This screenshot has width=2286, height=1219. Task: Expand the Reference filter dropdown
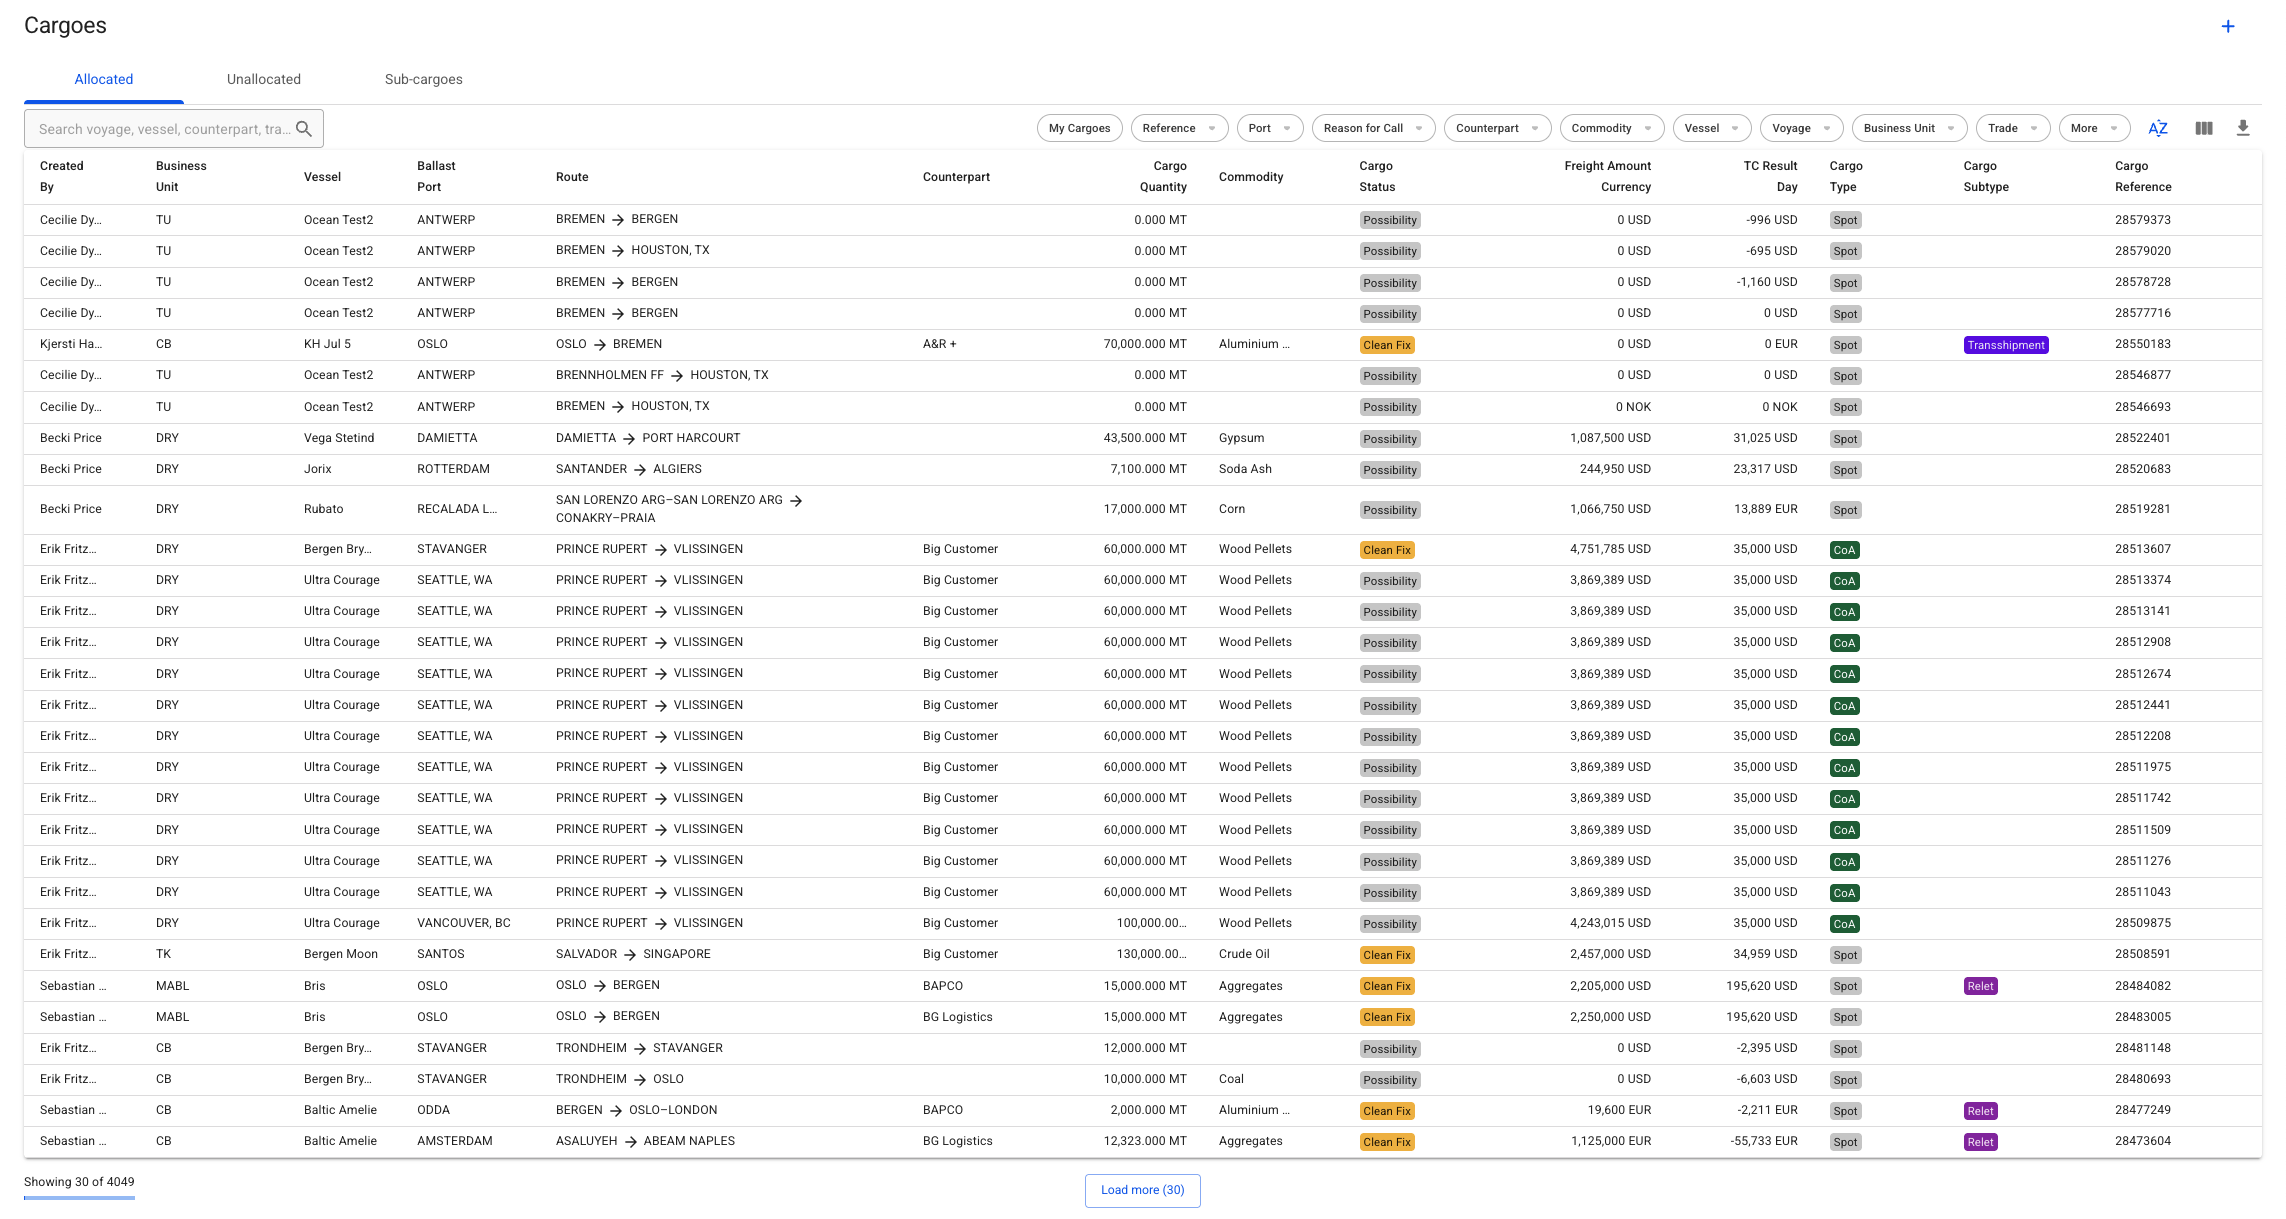[x=1179, y=128]
